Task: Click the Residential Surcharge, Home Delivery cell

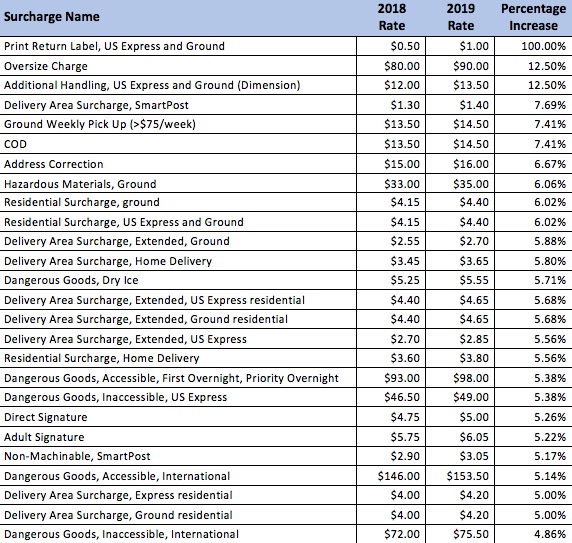Action: tap(178, 358)
